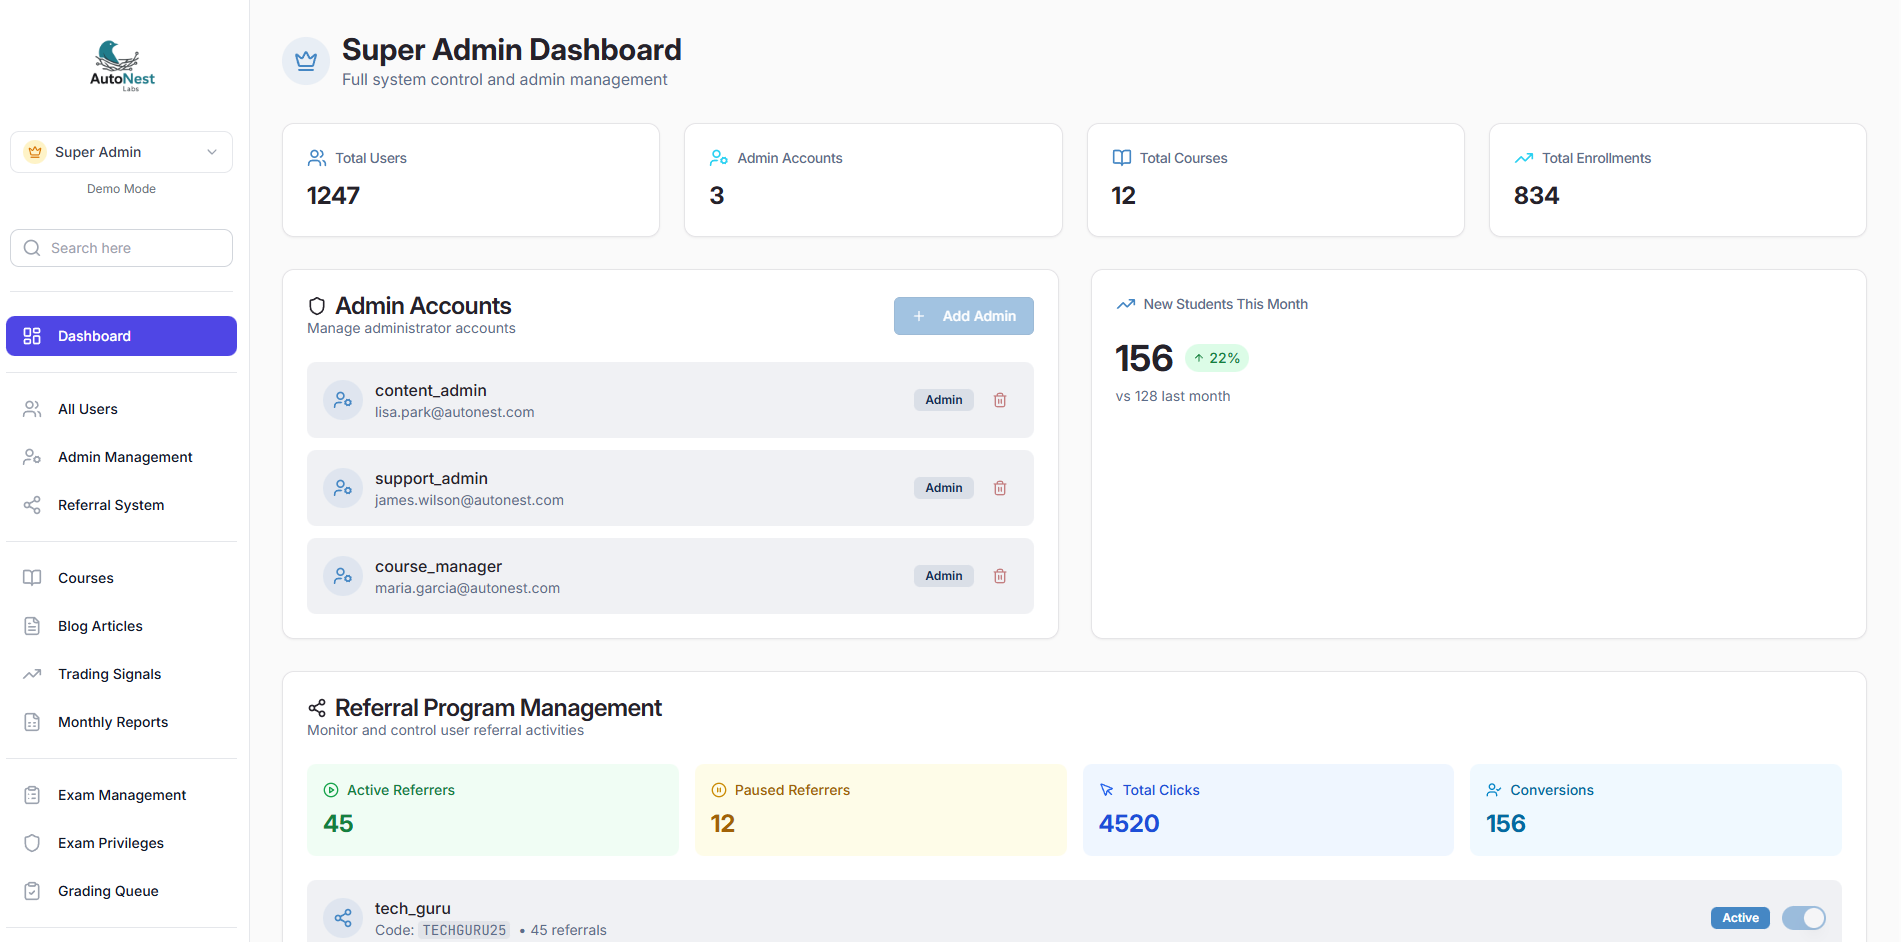The height and width of the screenshot is (942, 1901).
Task: Navigate to Referral System
Action: pyautogui.click(x=122, y=505)
